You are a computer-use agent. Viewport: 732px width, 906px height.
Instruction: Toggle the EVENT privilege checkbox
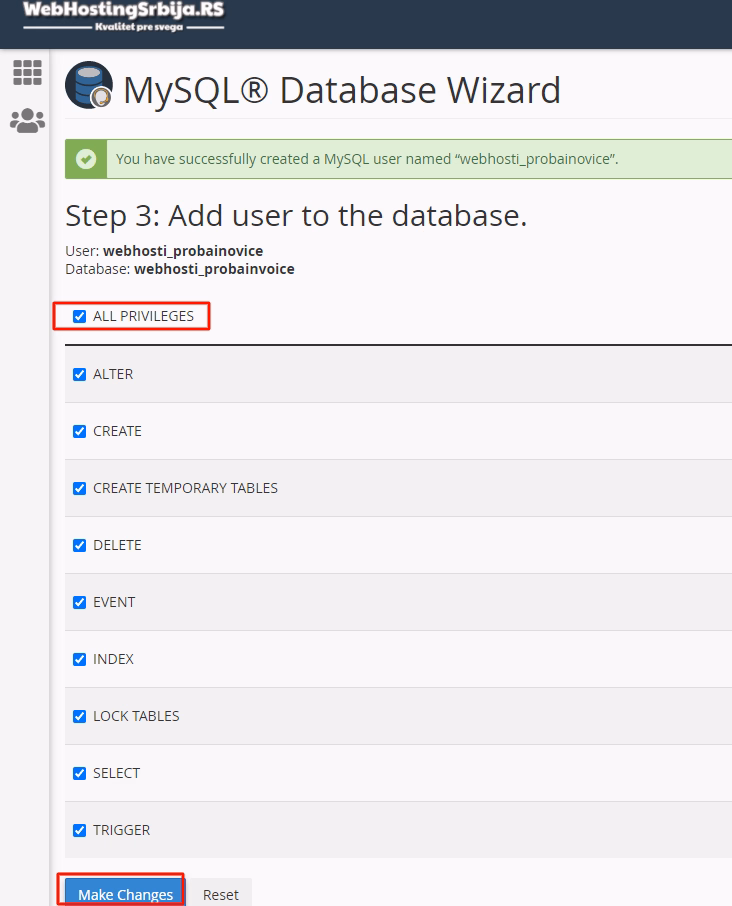click(80, 603)
